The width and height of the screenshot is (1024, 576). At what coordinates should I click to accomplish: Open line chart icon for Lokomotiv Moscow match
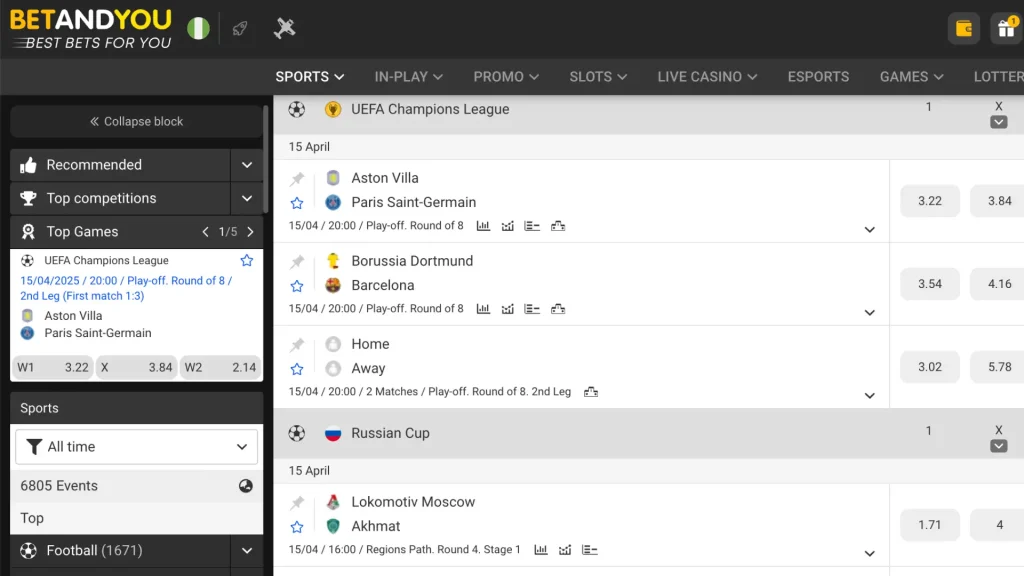[565, 550]
